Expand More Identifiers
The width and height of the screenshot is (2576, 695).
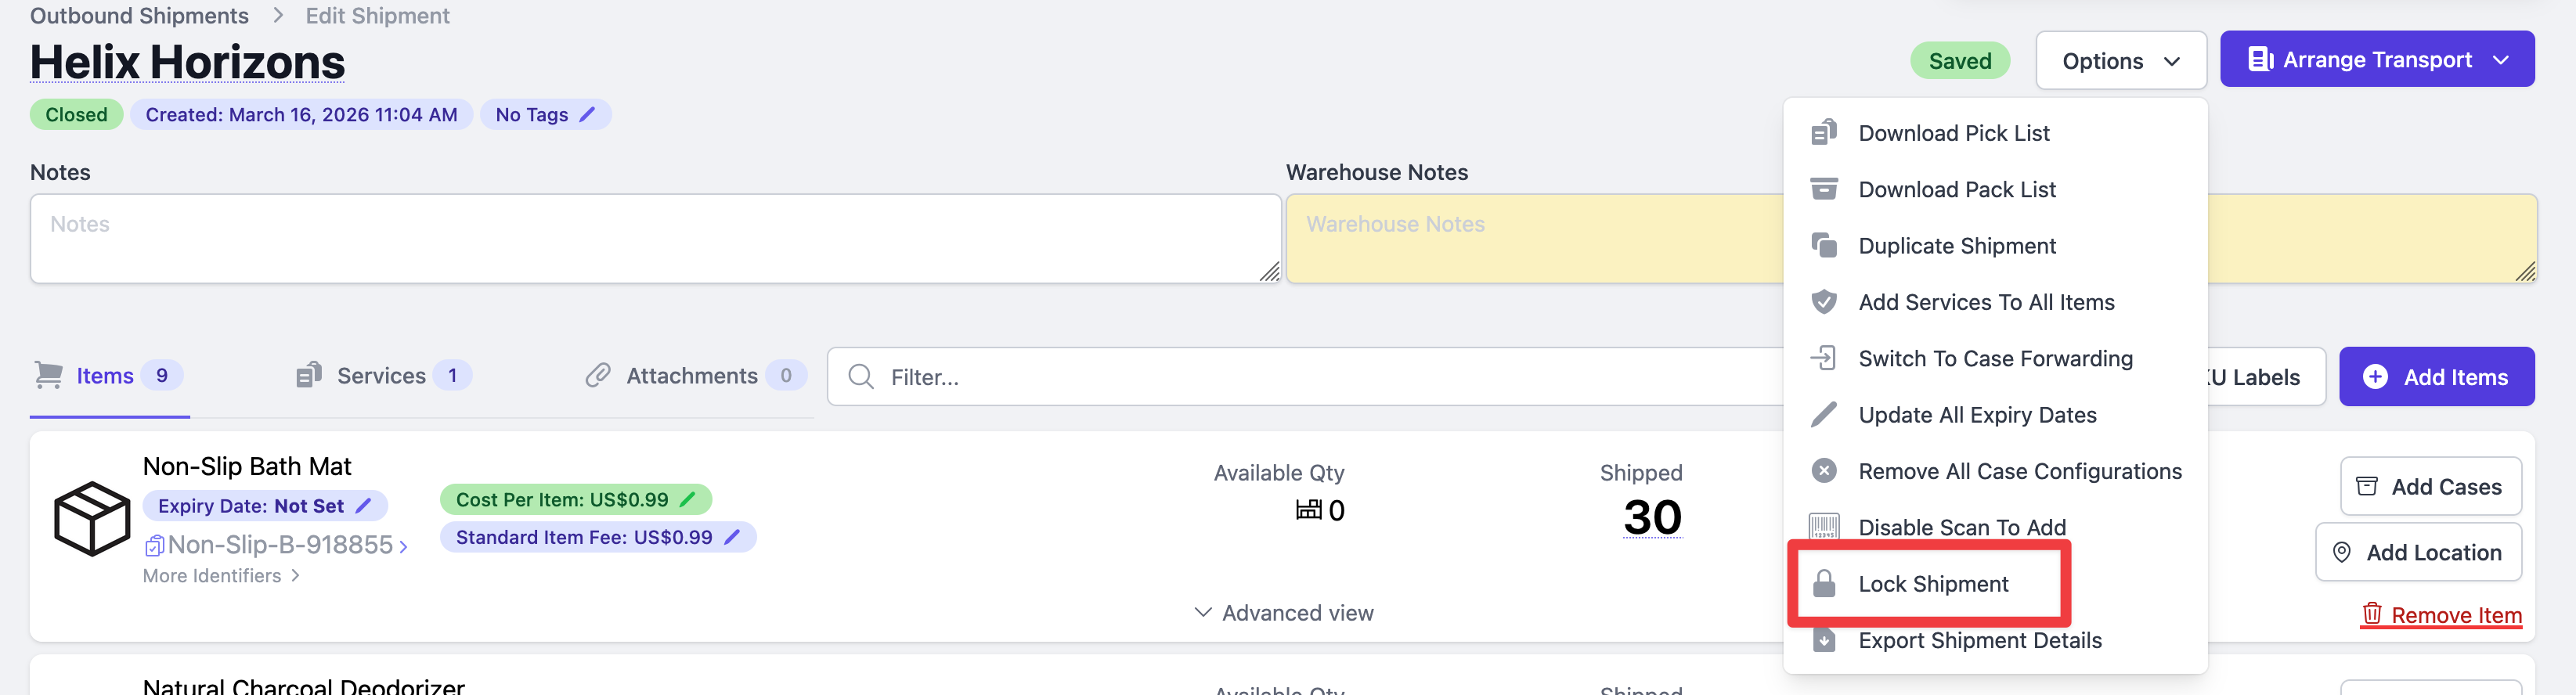click(x=221, y=576)
